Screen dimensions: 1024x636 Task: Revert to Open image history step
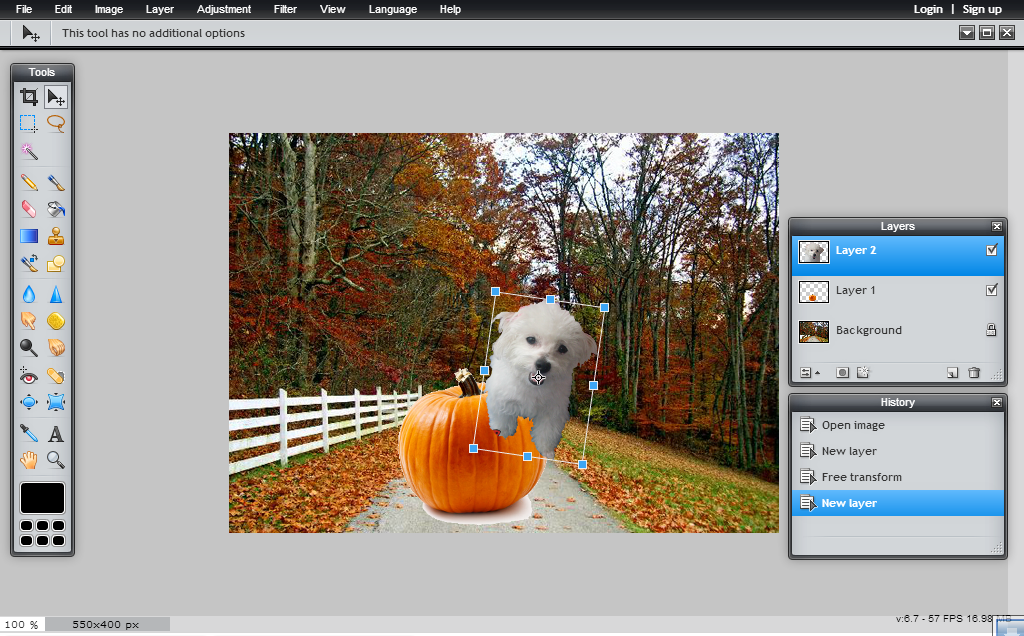(898, 425)
